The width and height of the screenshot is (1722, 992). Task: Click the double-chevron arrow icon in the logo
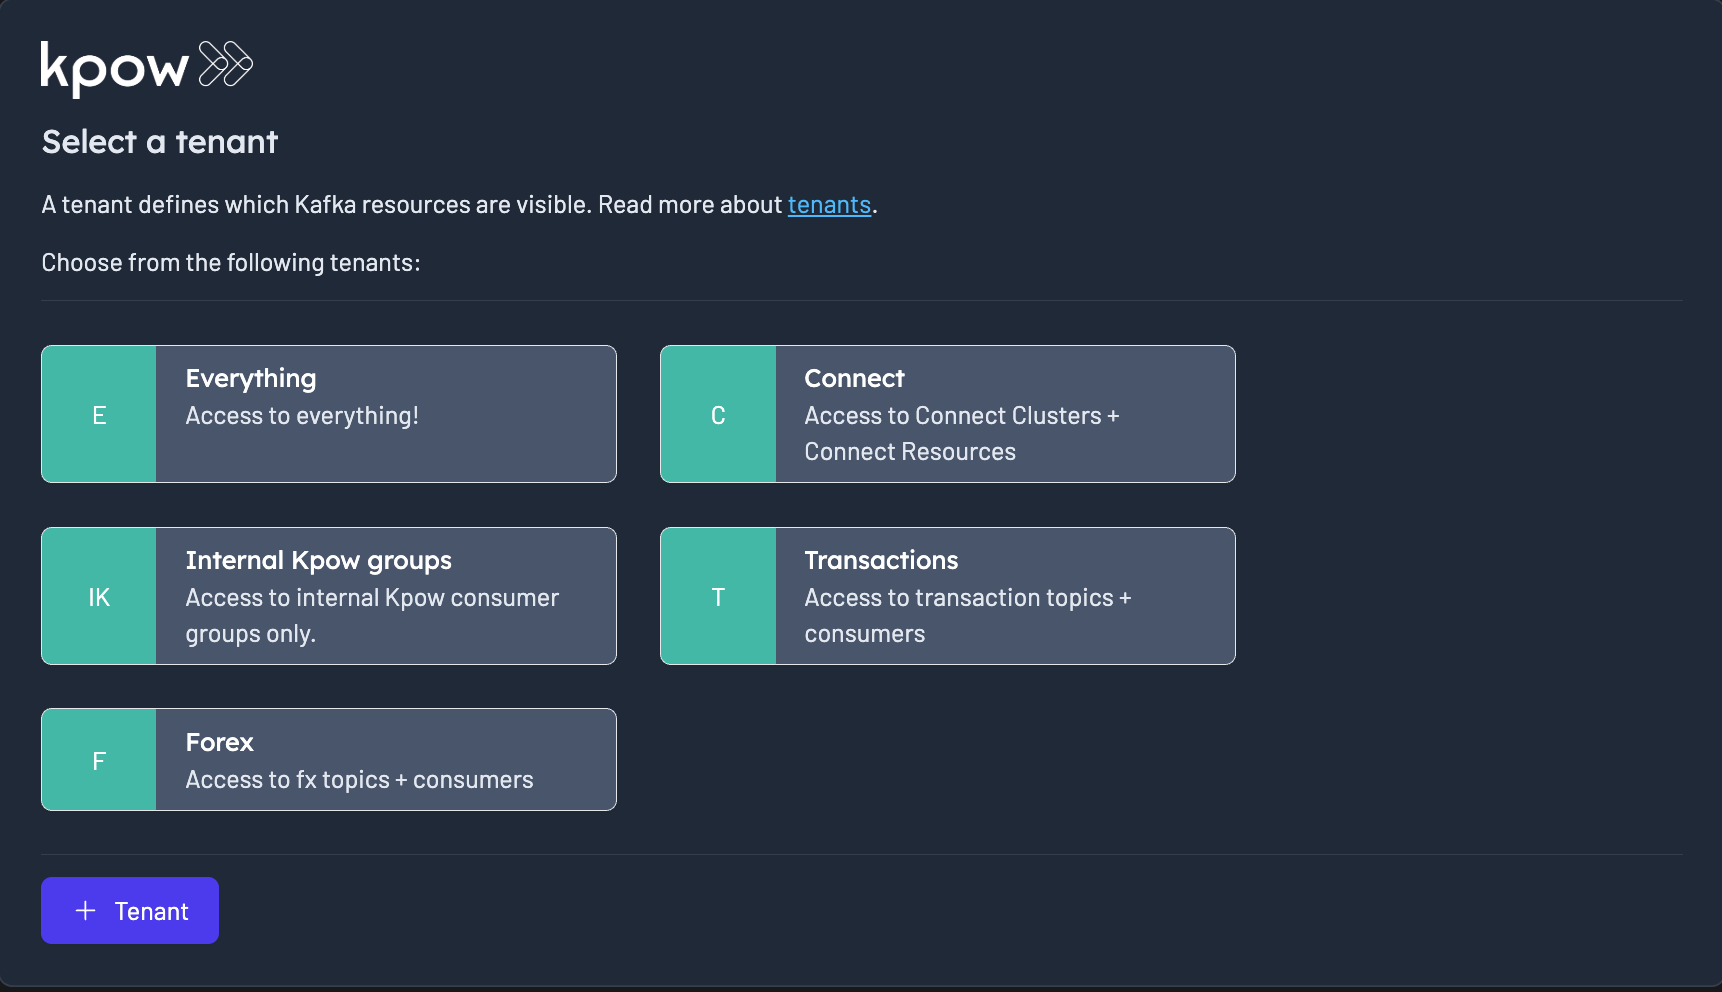[226, 64]
